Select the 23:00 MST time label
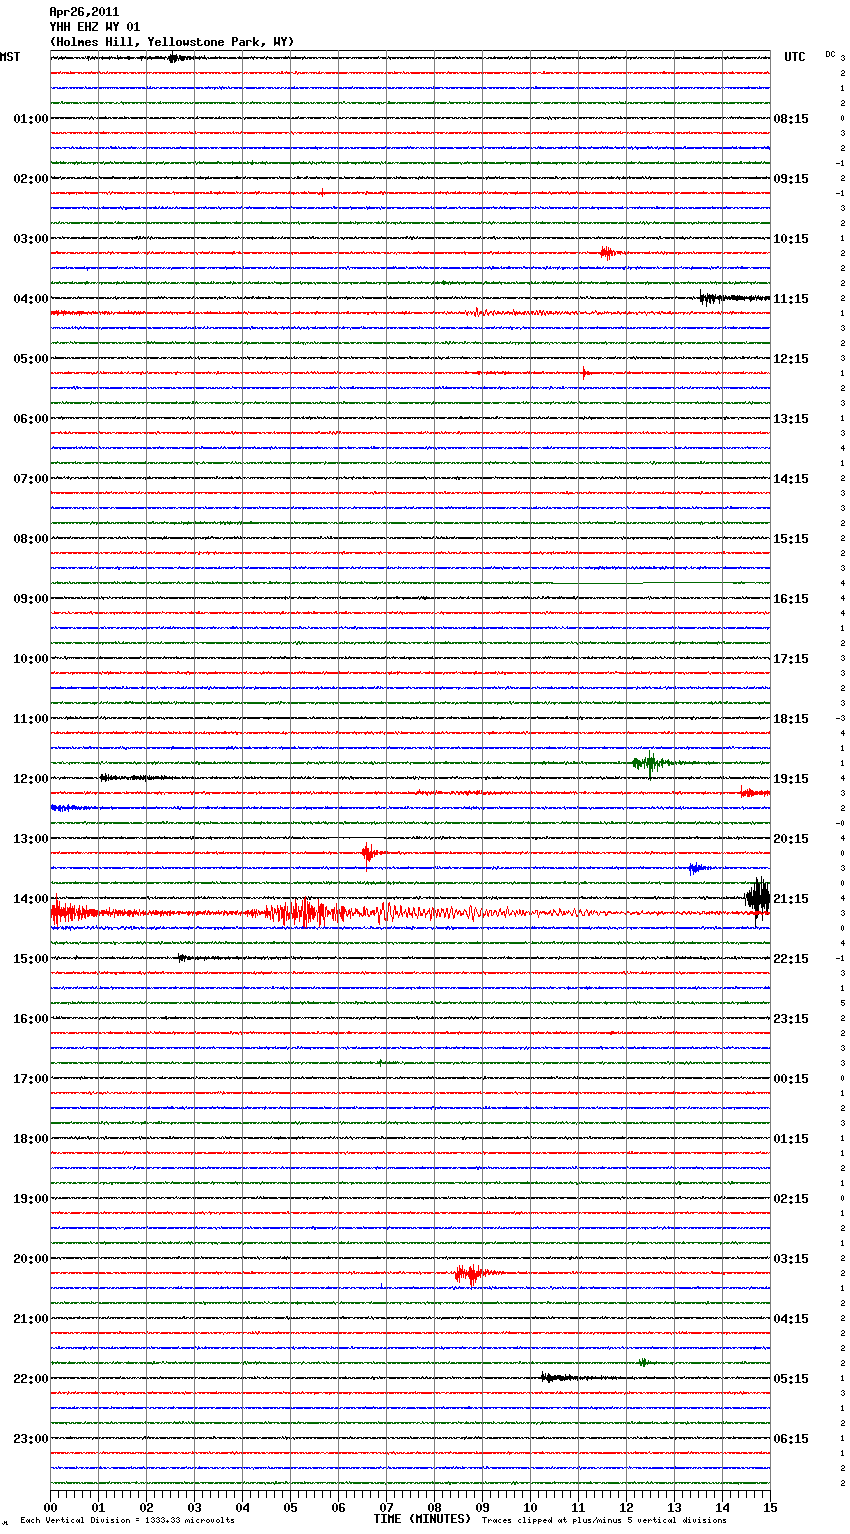Screen dimensions: 850x1534 click(30, 1439)
